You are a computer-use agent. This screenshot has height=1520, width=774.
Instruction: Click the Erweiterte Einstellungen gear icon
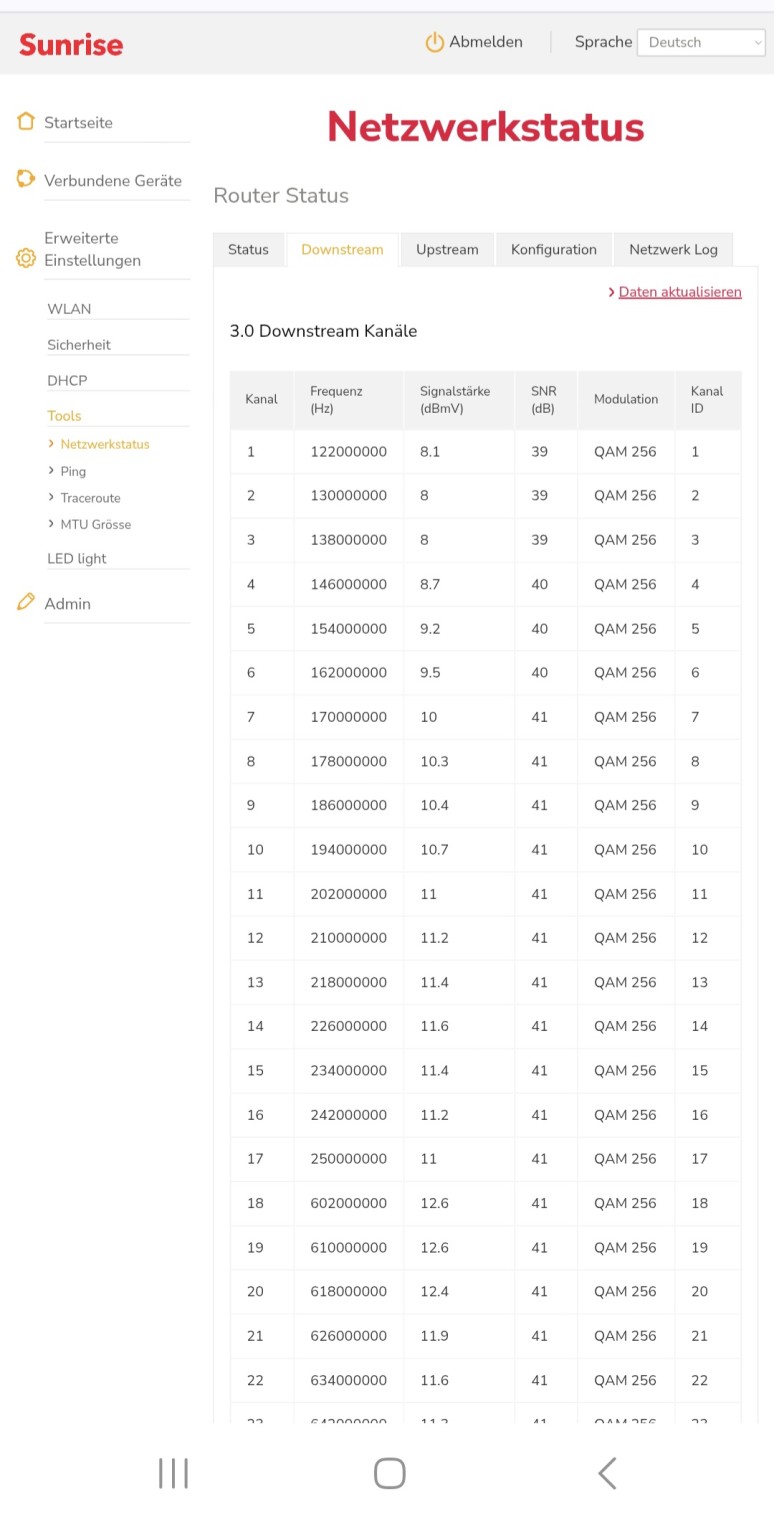click(26, 258)
